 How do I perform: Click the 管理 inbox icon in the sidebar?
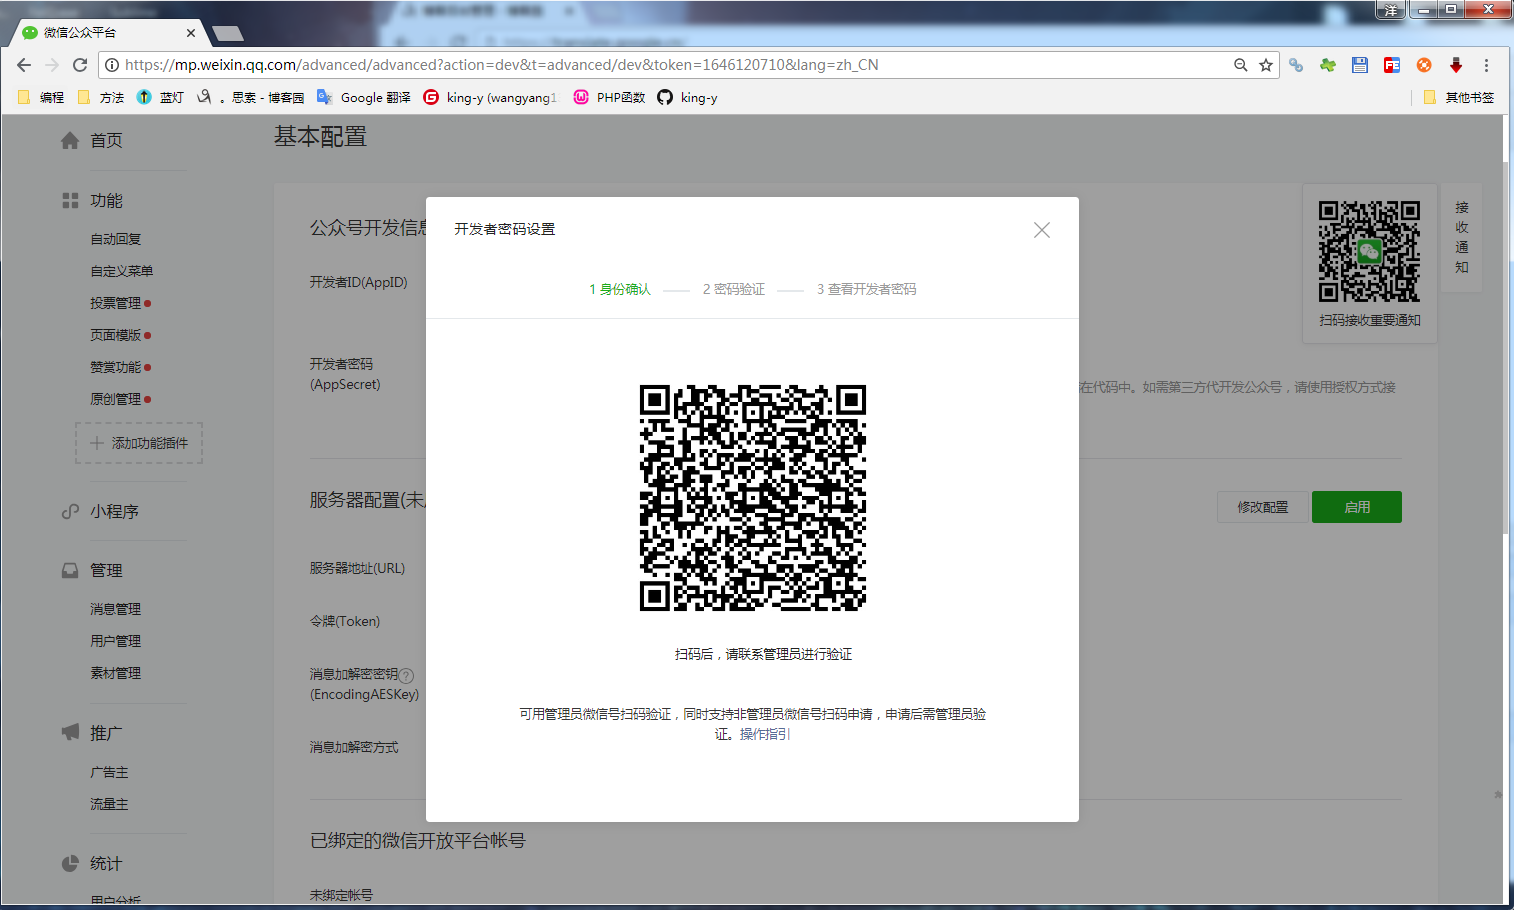(70, 570)
